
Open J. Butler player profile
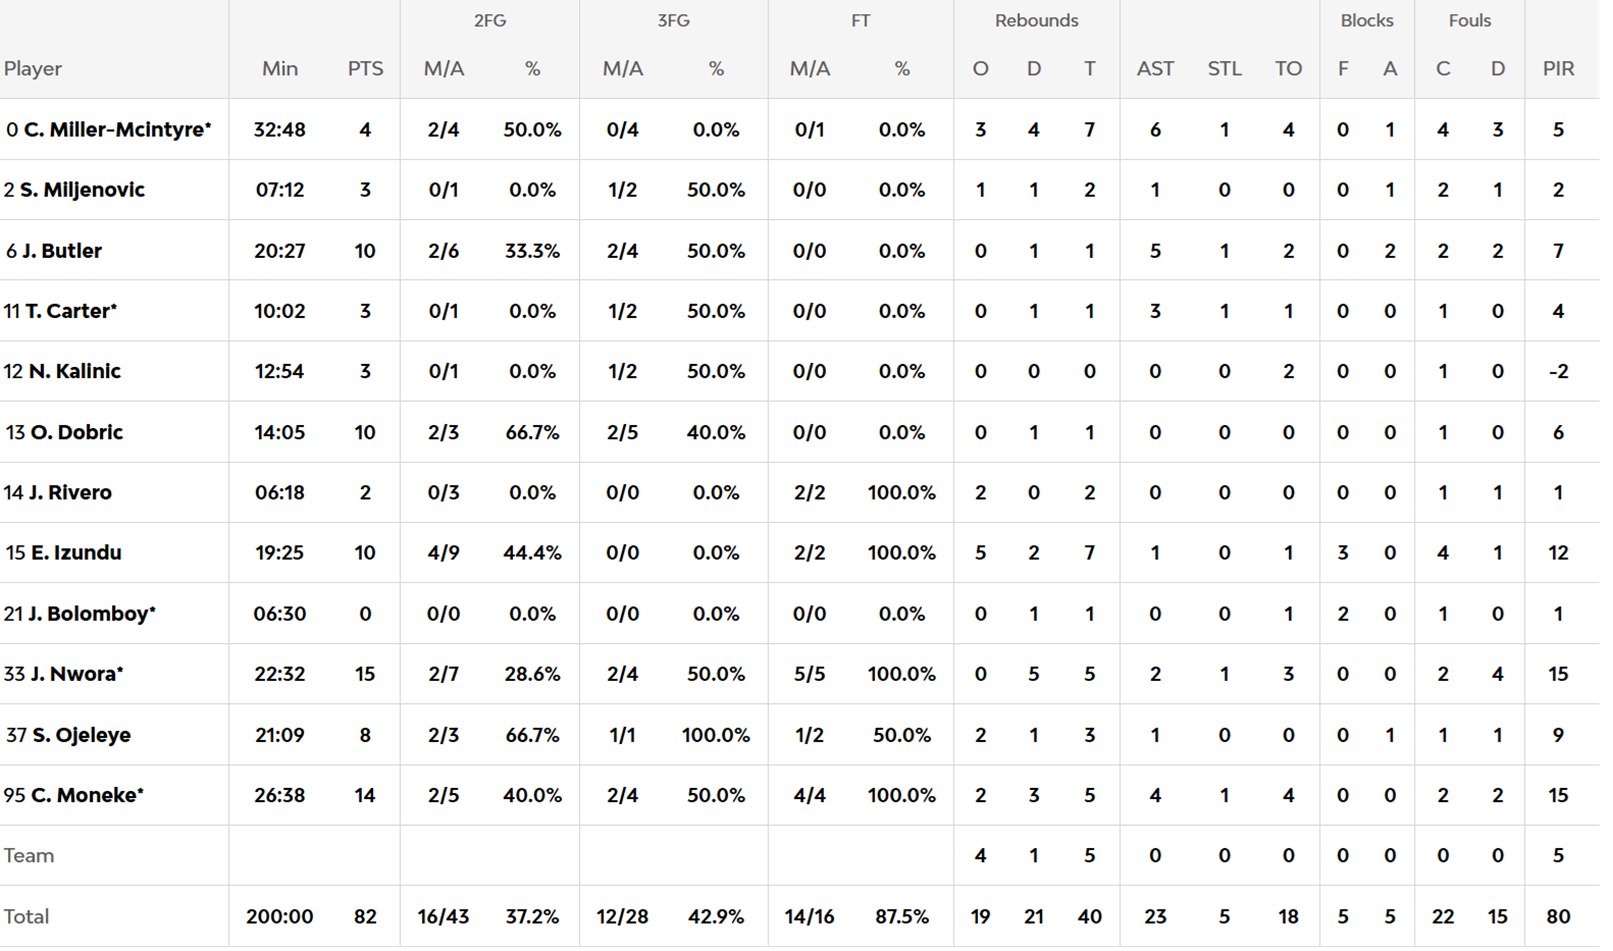click(x=62, y=251)
